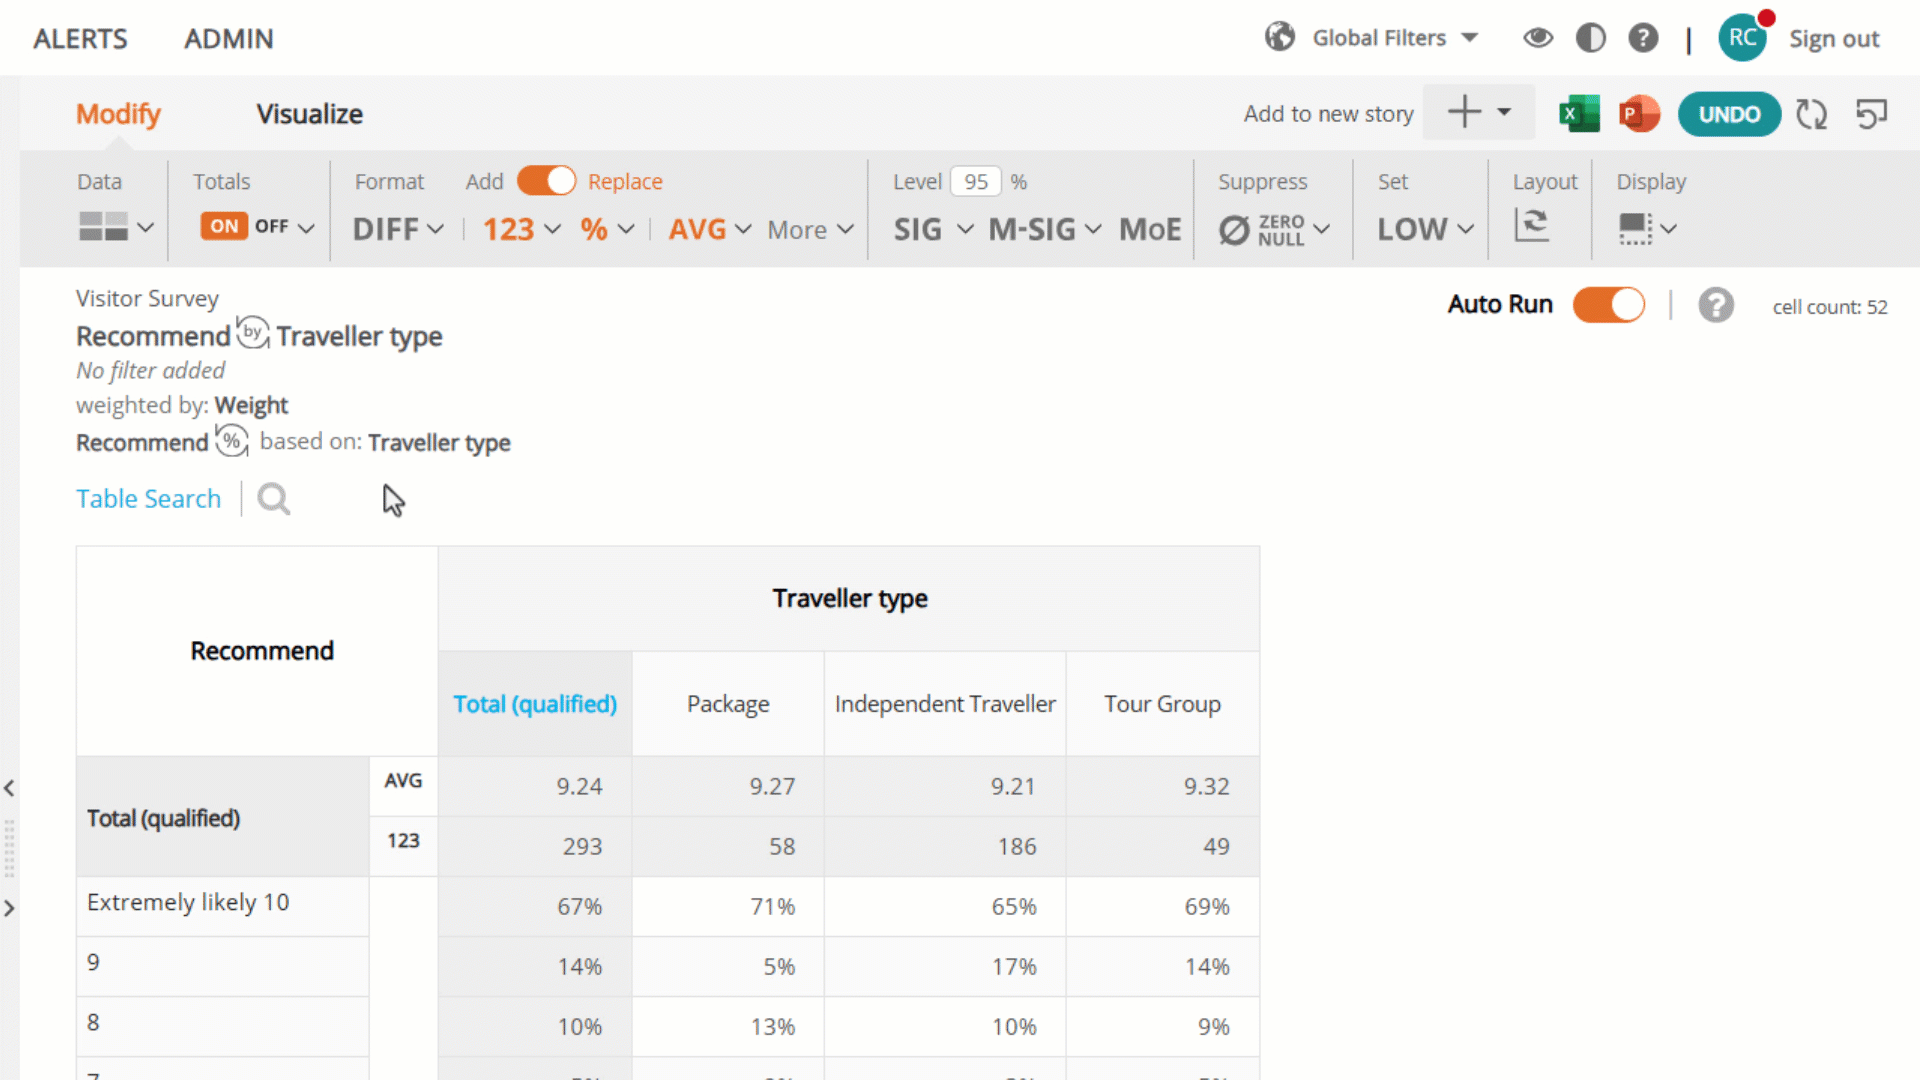The height and width of the screenshot is (1080, 1920).
Task: Click the UNDO button
Action: coord(1729,114)
